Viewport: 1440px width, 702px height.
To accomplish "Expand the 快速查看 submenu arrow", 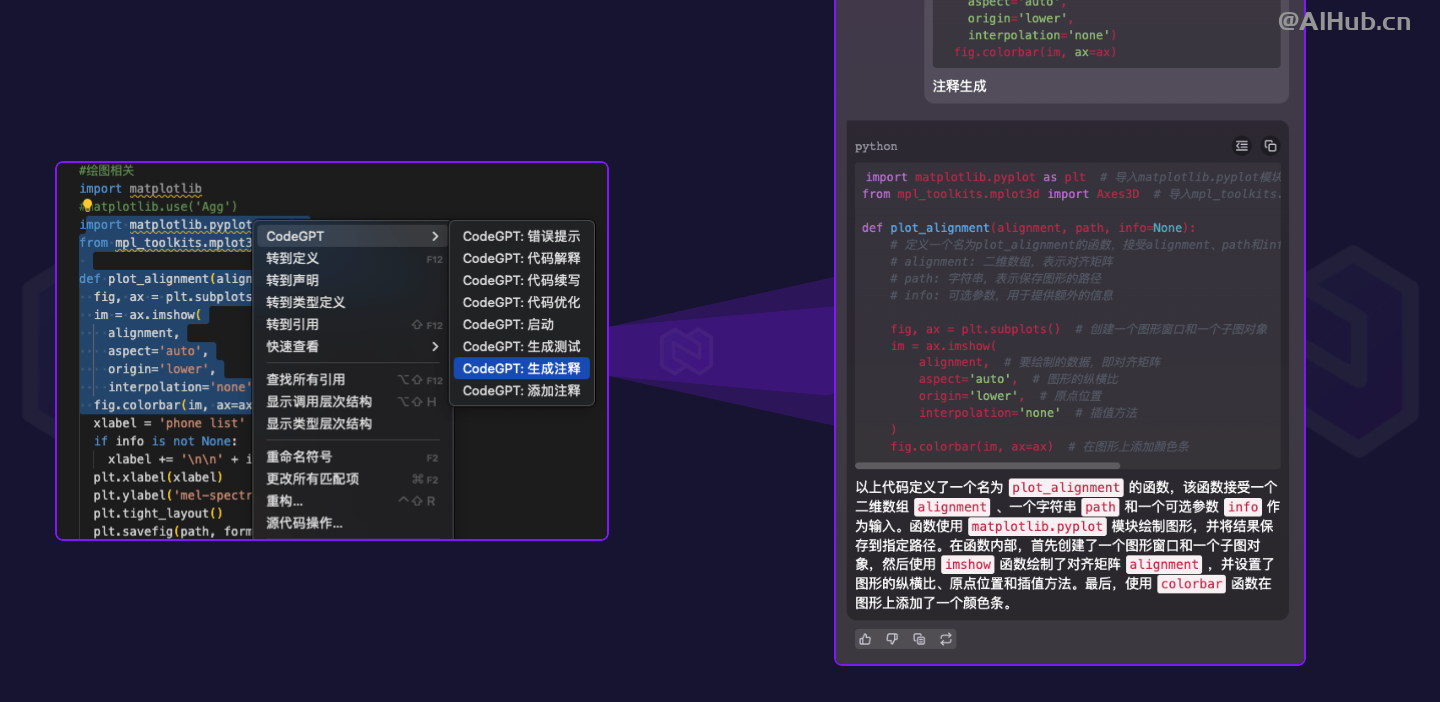I will [435, 346].
